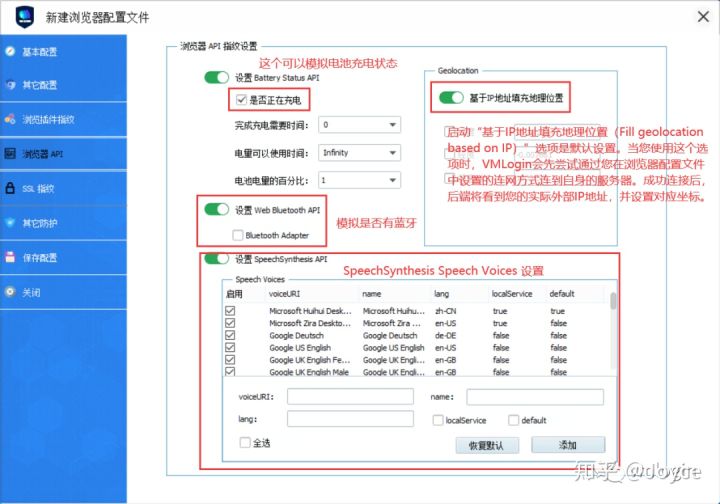The image size is (720, 504).
Task: Check the localService checkbox
Action: point(438,420)
